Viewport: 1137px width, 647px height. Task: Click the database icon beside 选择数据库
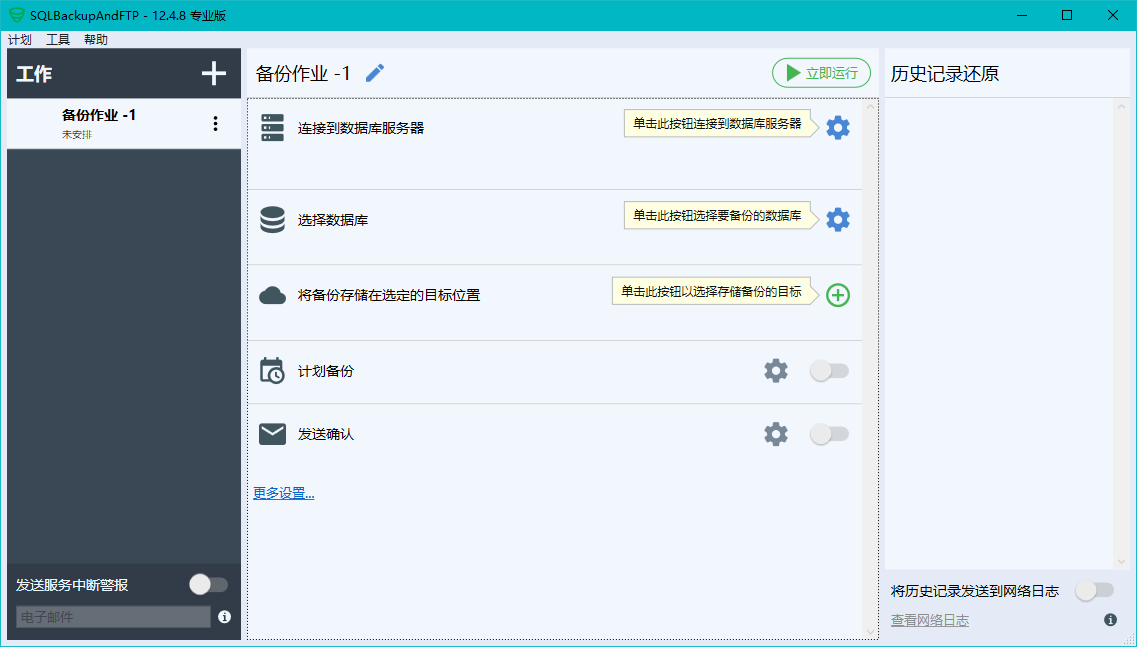273,220
